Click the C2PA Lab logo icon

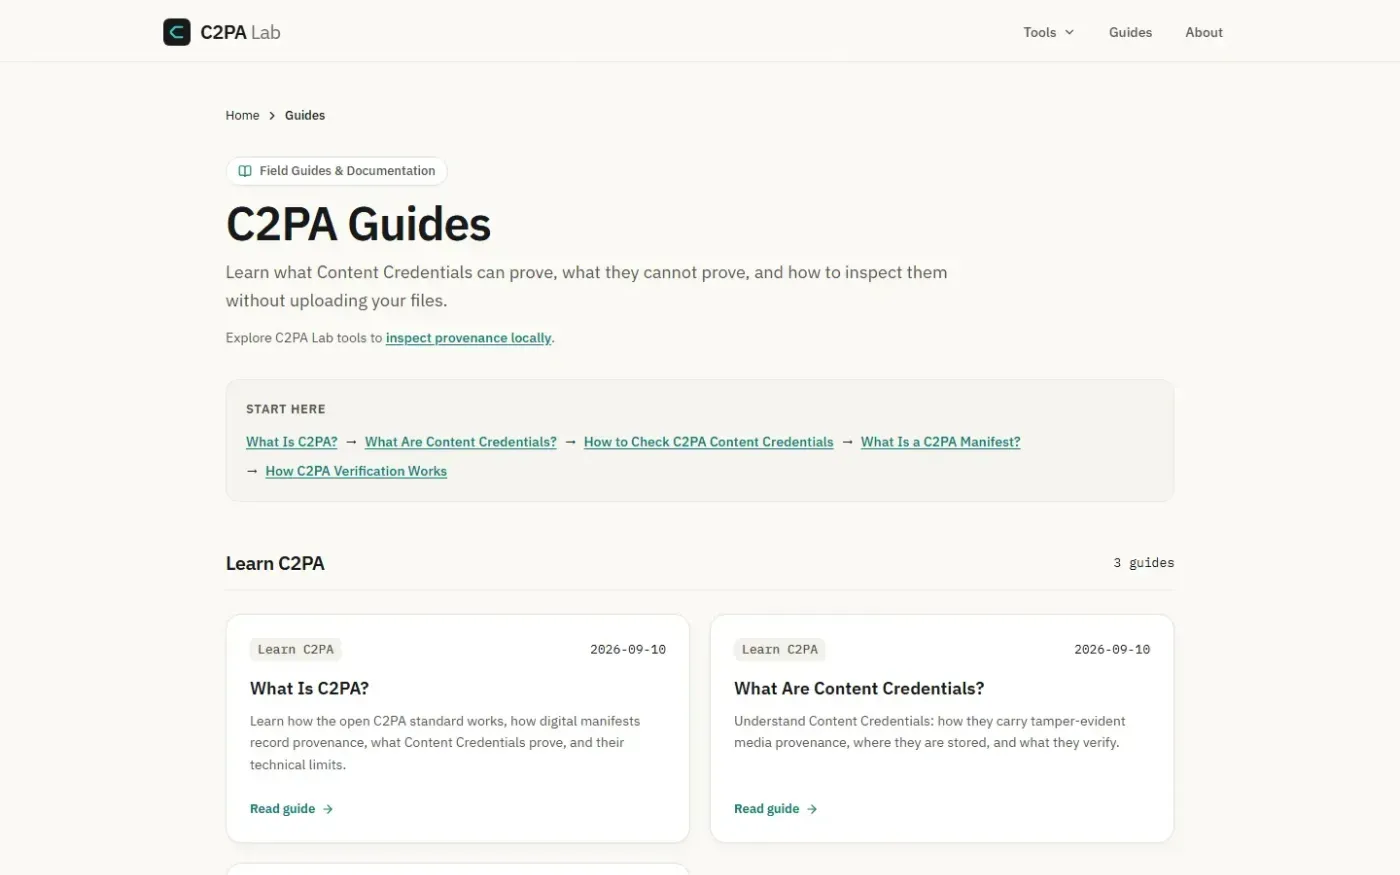[177, 32]
